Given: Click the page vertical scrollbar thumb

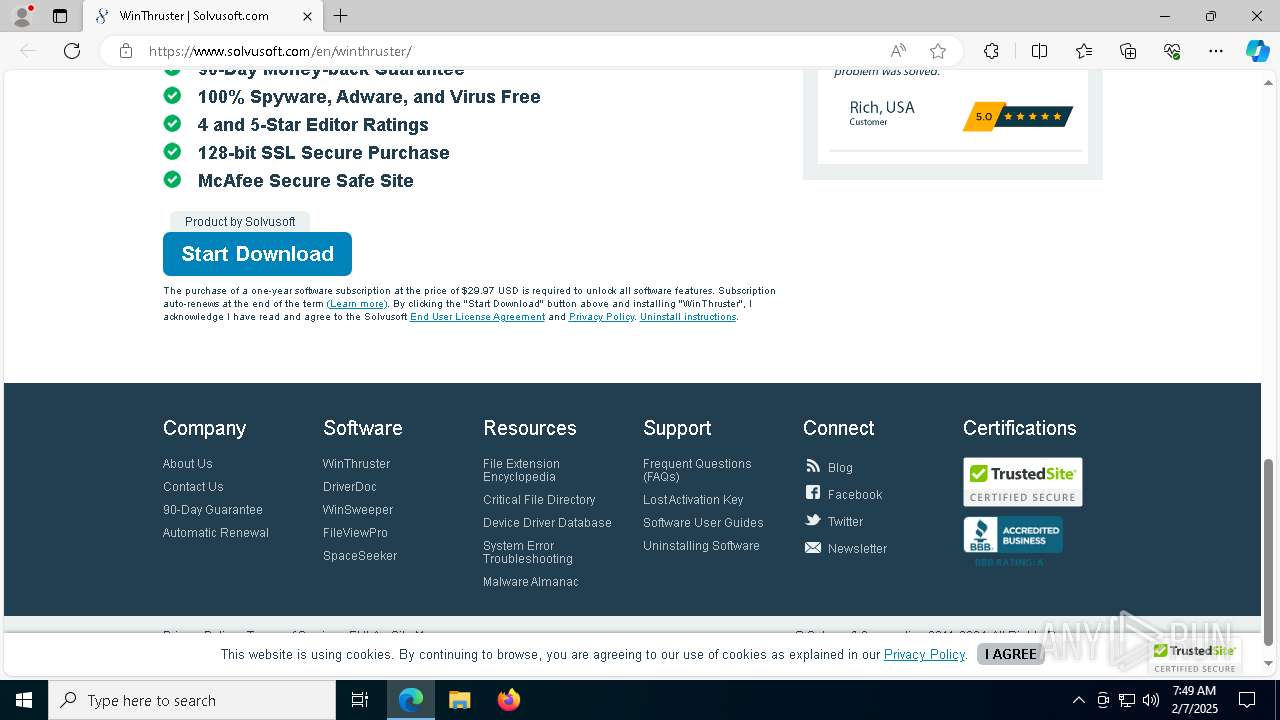Looking at the screenshot, I should 1269,552.
